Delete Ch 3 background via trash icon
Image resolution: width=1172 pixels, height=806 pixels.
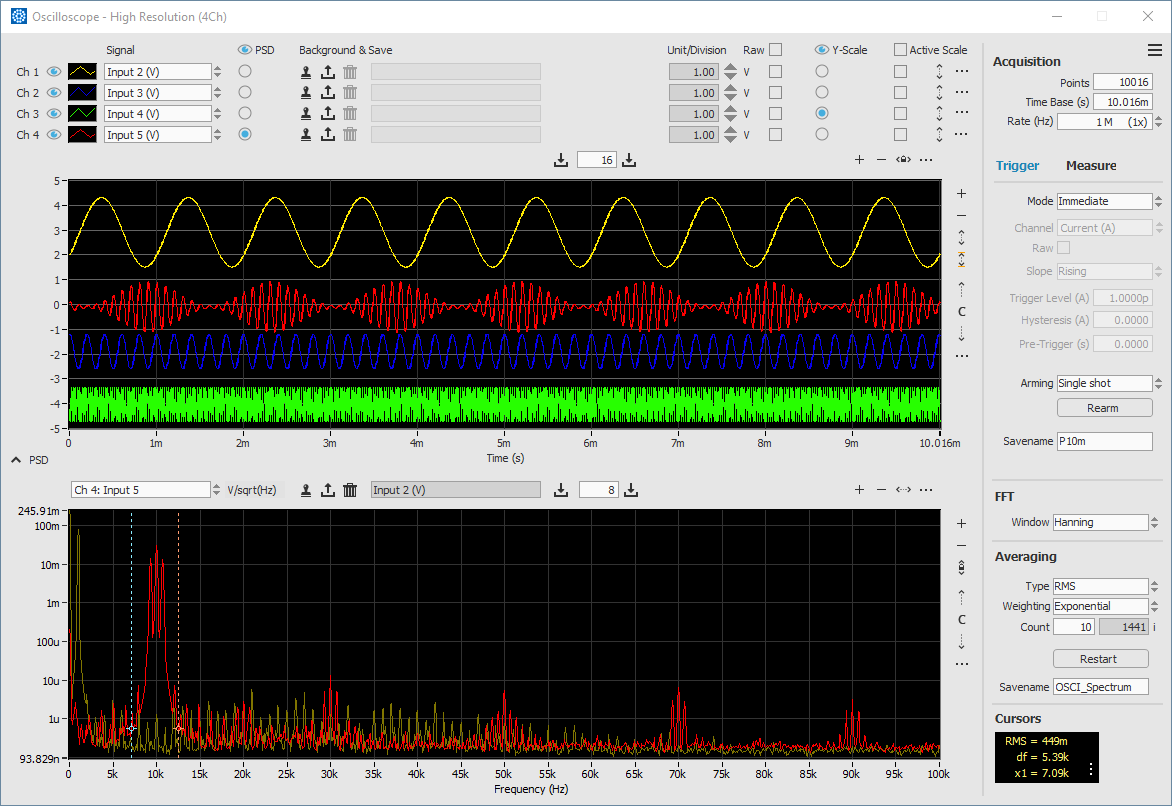tap(349, 113)
